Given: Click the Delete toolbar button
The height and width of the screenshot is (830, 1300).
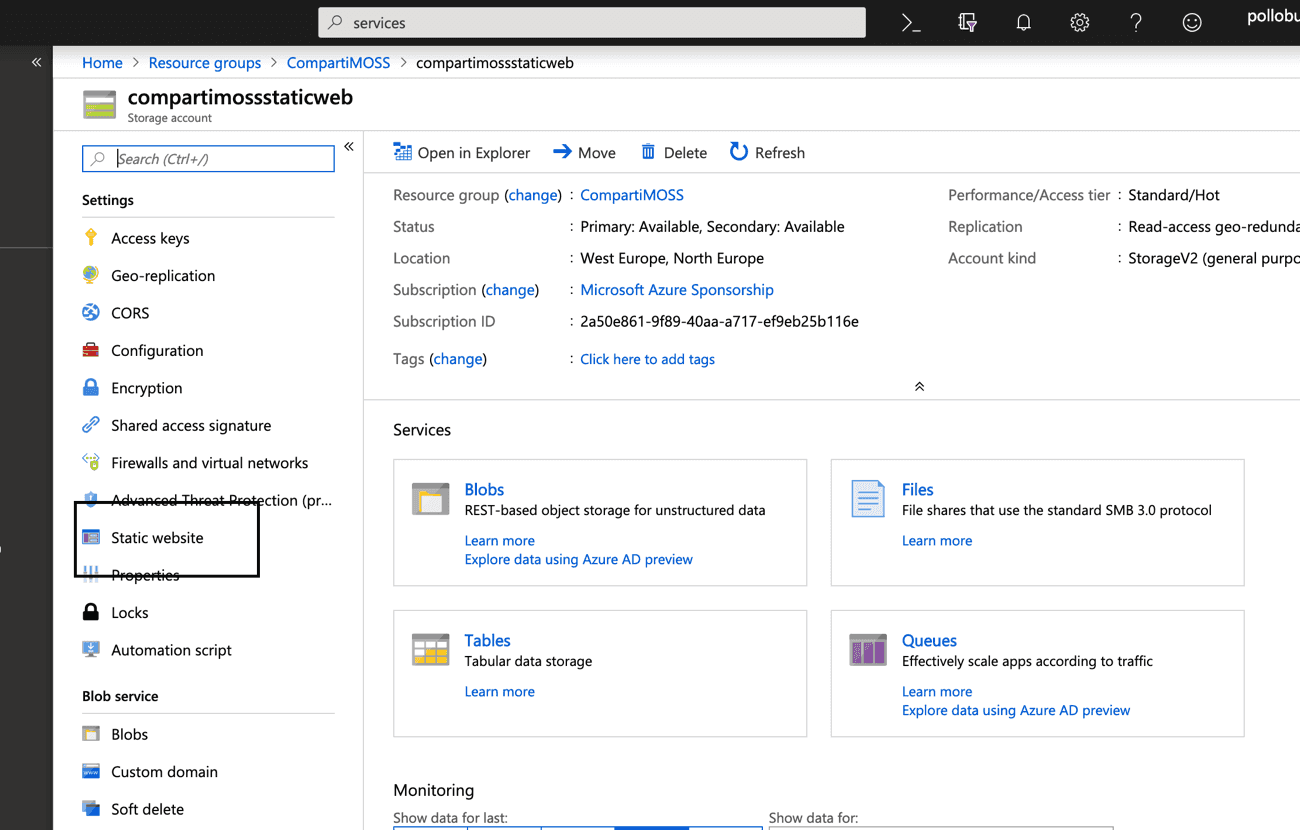Looking at the screenshot, I should (x=674, y=152).
